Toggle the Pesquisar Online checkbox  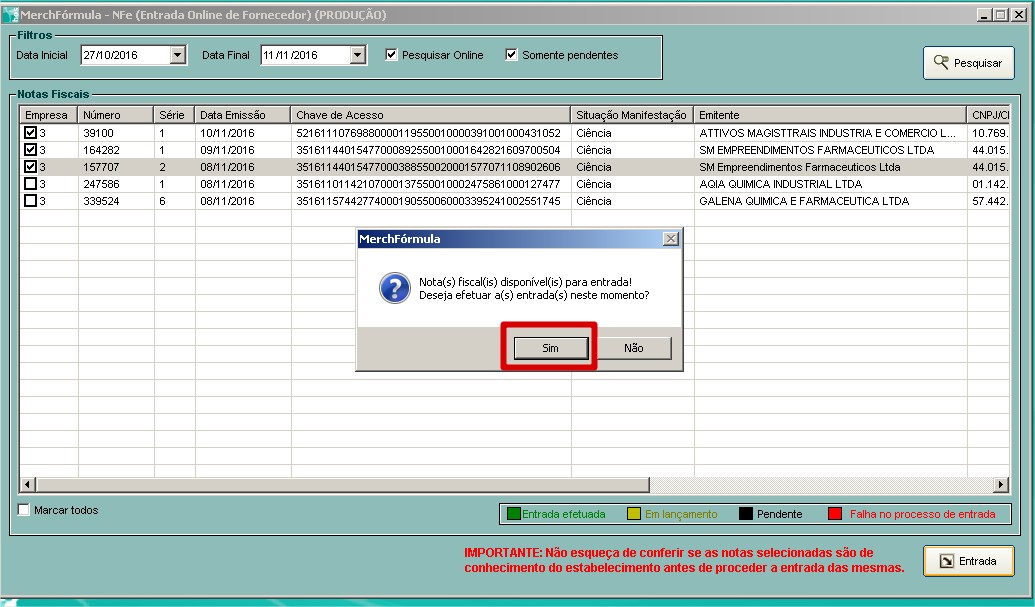pyautogui.click(x=392, y=55)
